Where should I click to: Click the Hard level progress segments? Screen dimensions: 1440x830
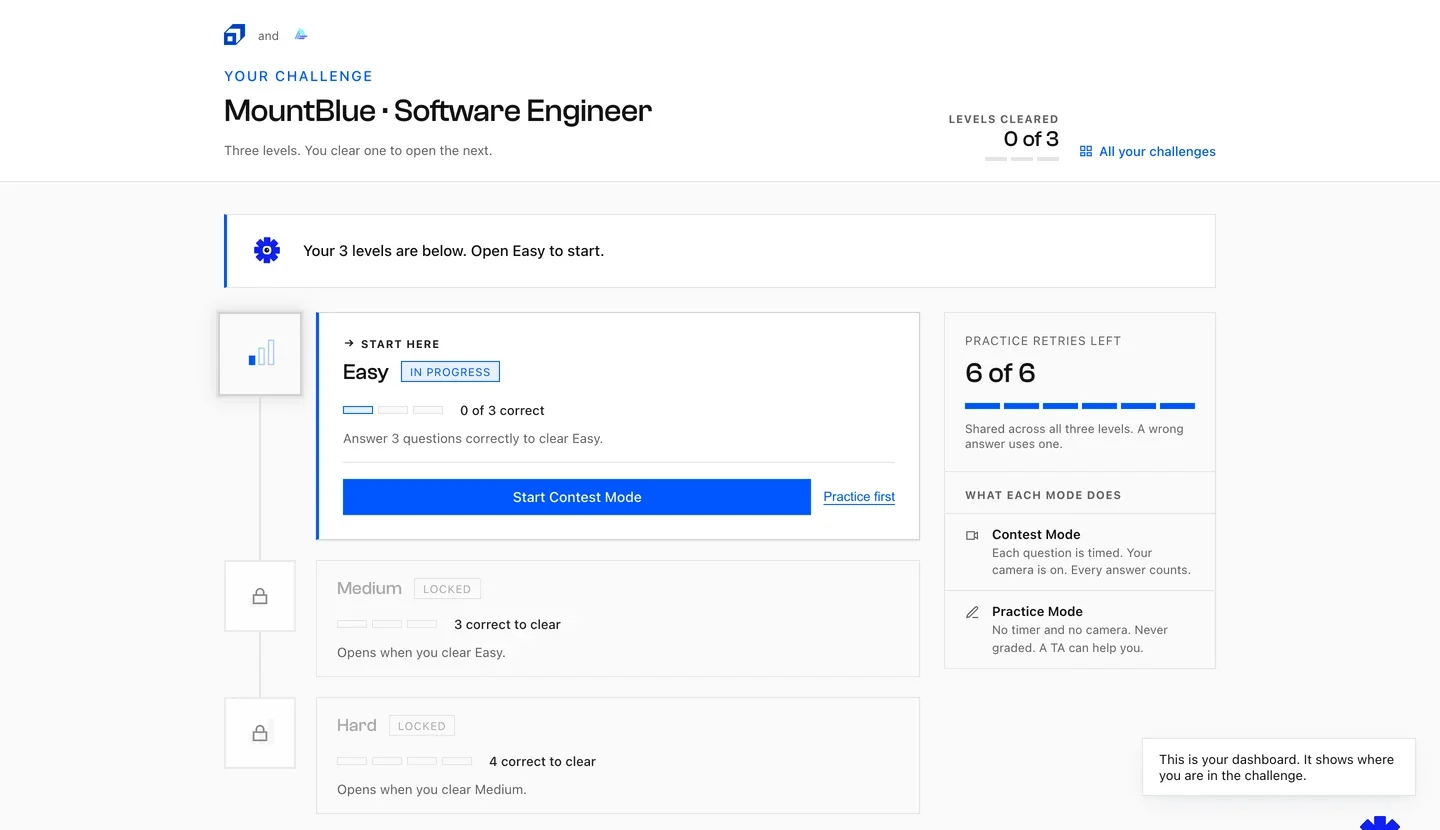(404, 761)
